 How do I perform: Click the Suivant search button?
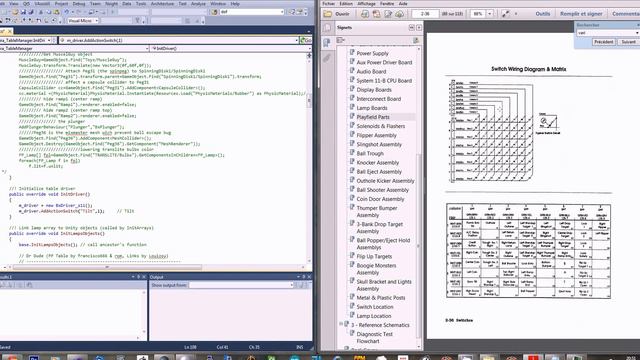628,42
